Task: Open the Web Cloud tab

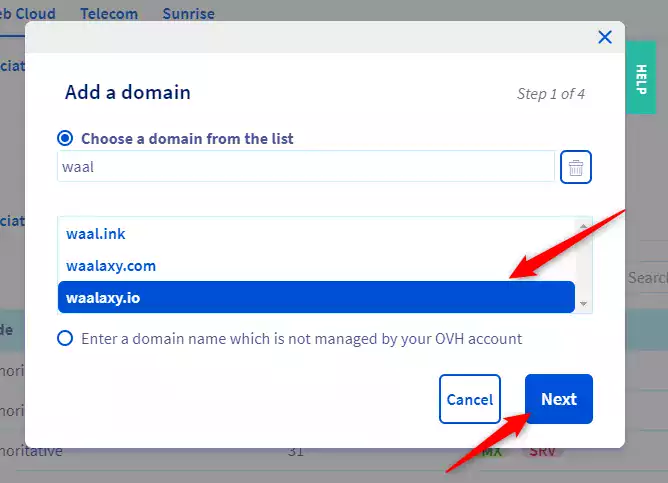Action: pyautogui.click(x=28, y=14)
